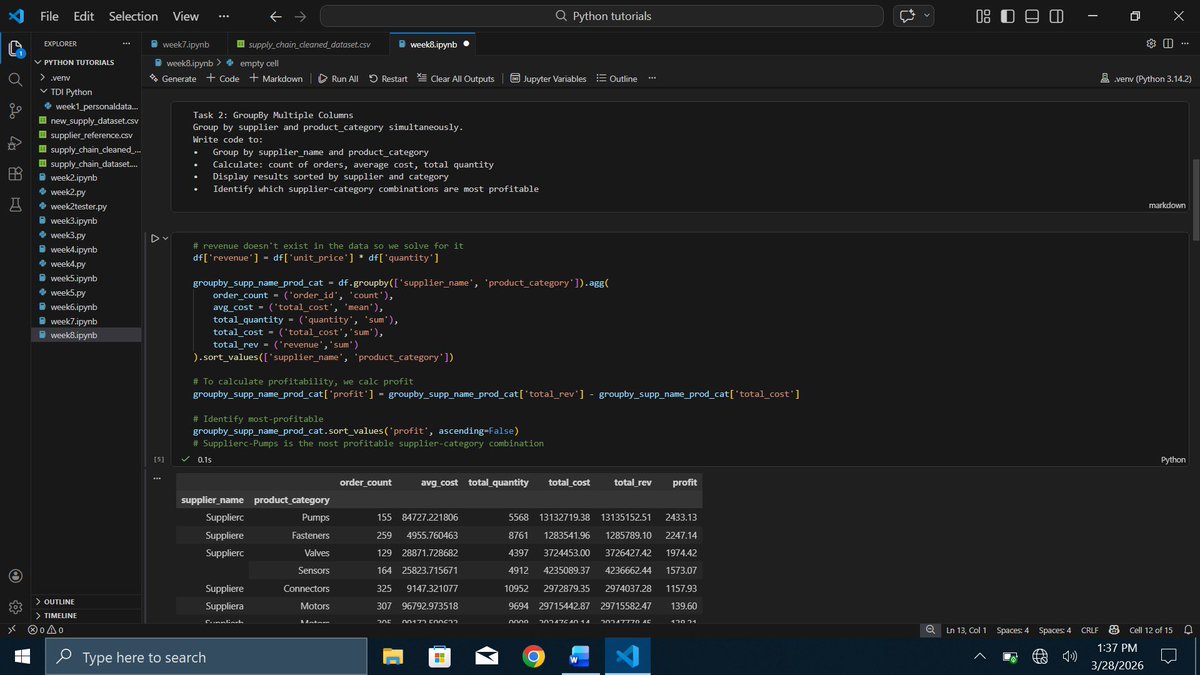Click the zoom magnifier in status bar
The width and height of the screenshot is (1200, 675).
coord(931,630)
